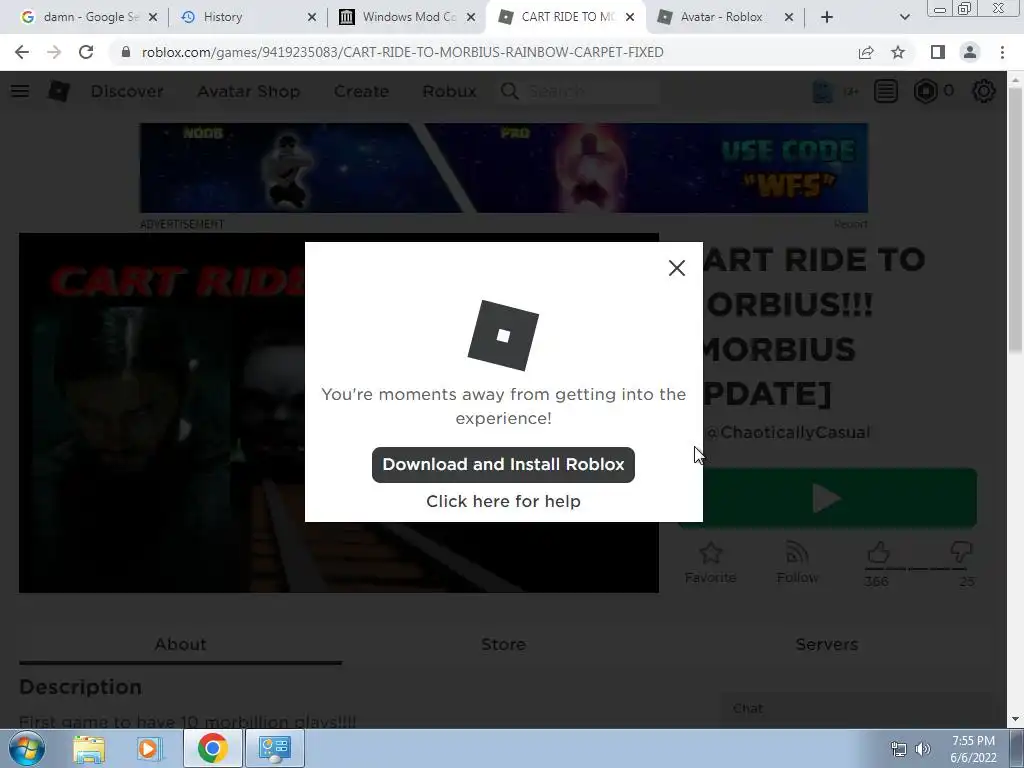Open the Control Panel taskbar icon
Screen dimensions: 1024x768
point(274,748)
